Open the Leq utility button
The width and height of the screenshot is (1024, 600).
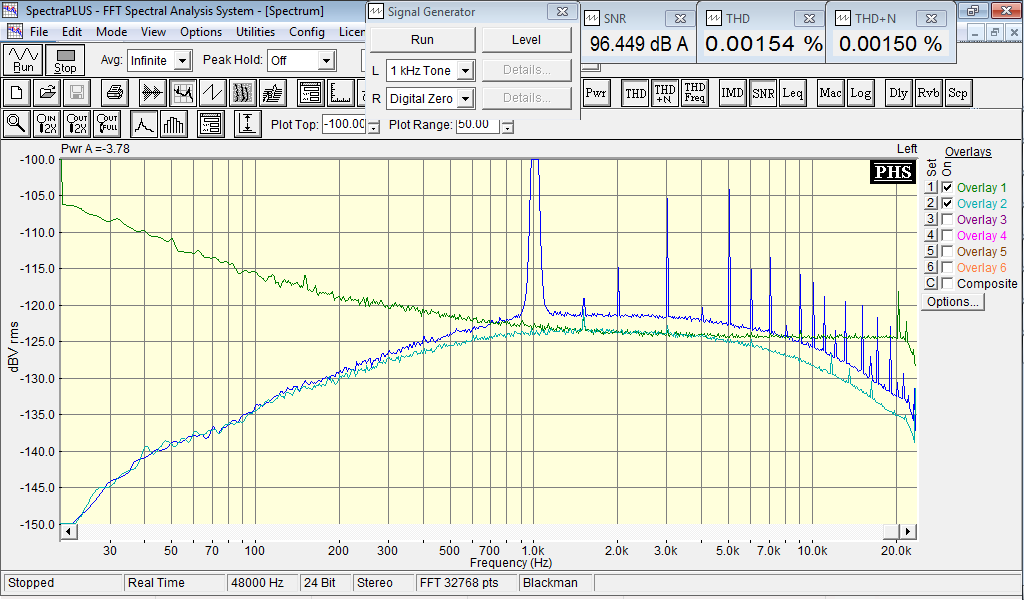point(792,93)
